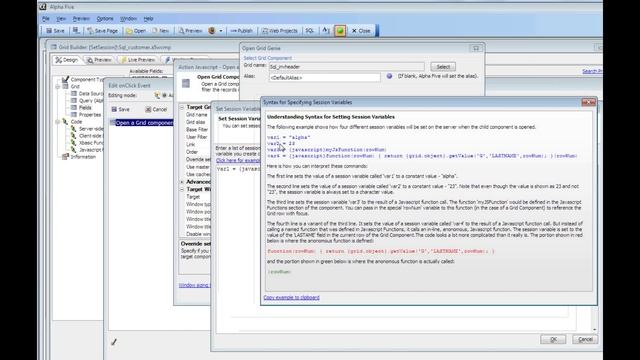This screenshot has height=360, width=640.
Task: Click 'Copy example to clipboard' link
Action: (x=291, y=298)
